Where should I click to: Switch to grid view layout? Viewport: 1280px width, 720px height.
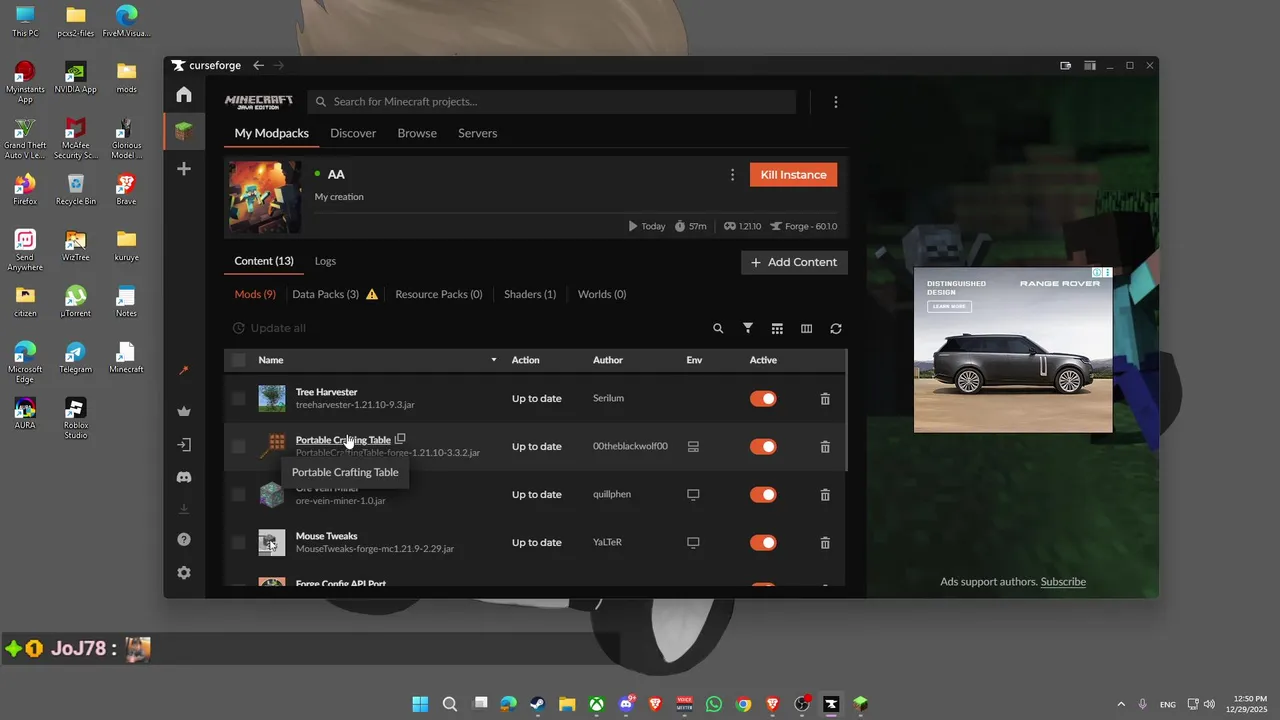coord(777,328)
